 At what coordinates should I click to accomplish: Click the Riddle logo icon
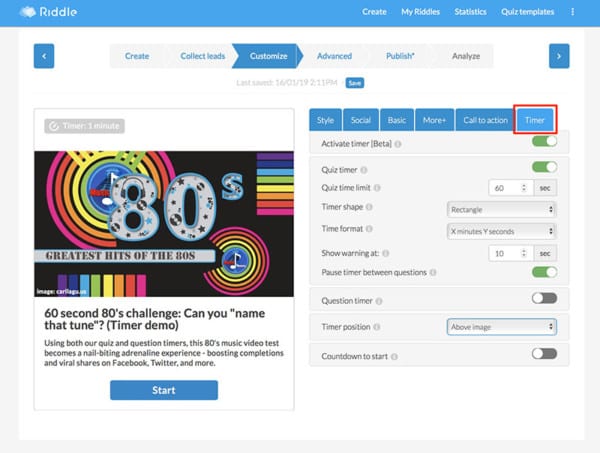tap(28, 12)
